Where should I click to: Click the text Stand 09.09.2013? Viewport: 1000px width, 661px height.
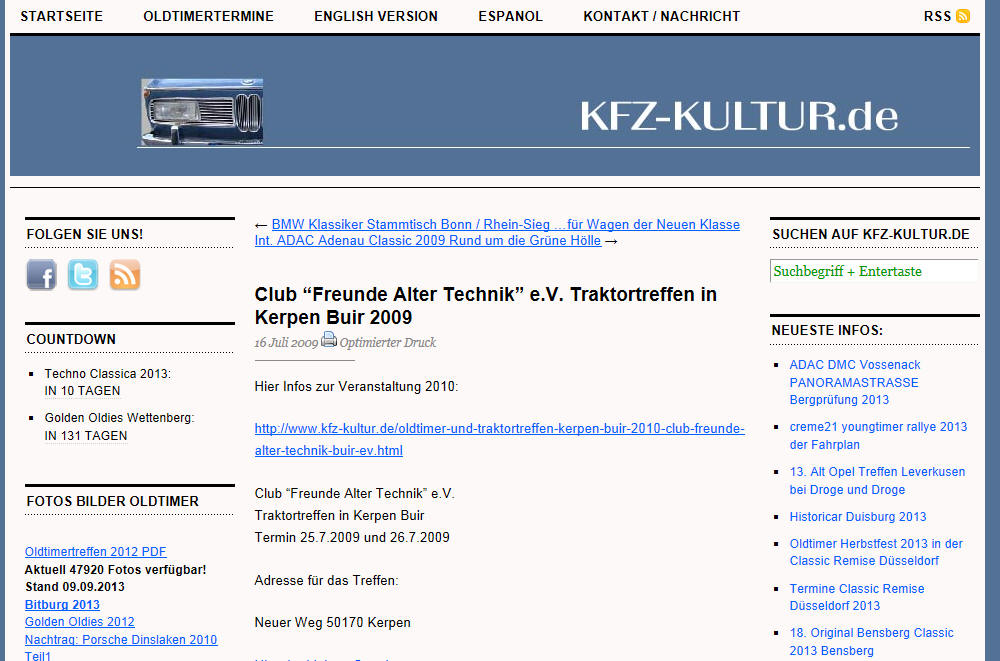pos(75,587)
